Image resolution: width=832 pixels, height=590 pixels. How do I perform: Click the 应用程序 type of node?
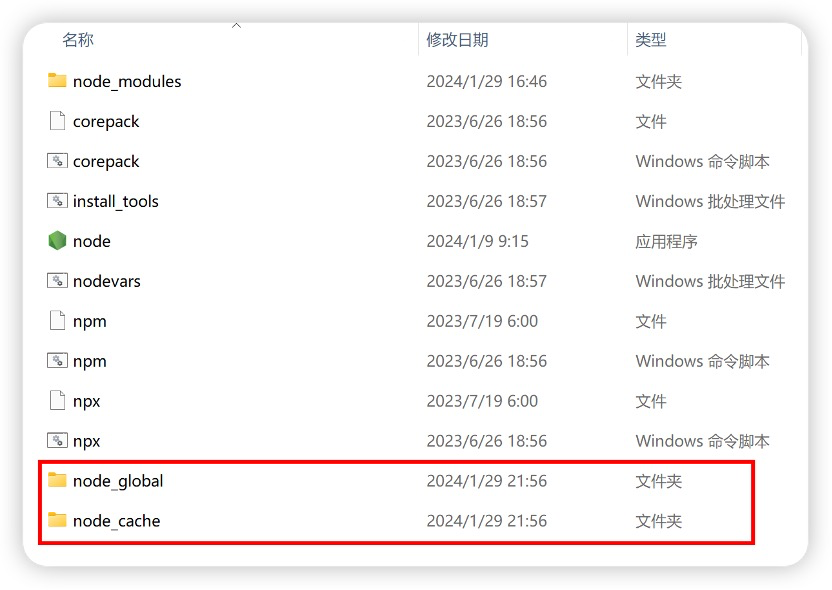coord(666,241)
